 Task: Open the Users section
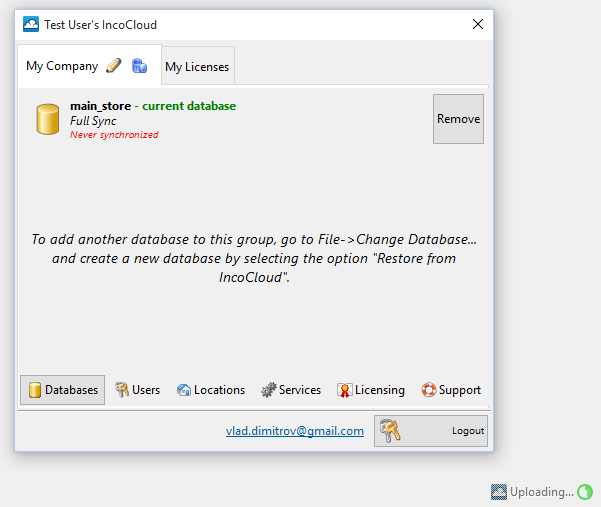coord(138,390)
